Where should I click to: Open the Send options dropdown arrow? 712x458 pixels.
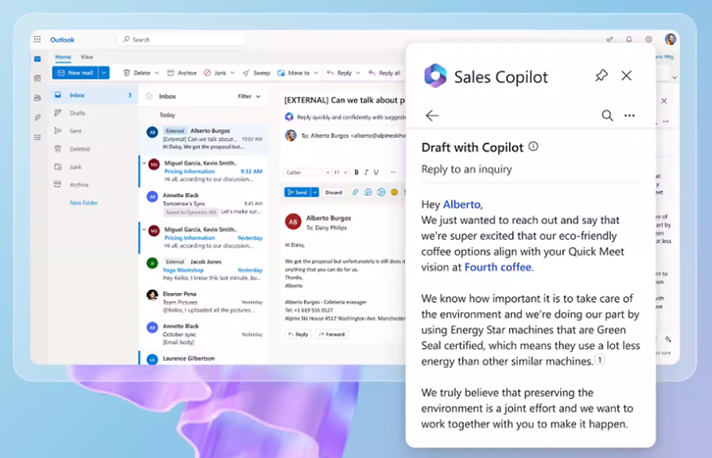coord(315,192)
